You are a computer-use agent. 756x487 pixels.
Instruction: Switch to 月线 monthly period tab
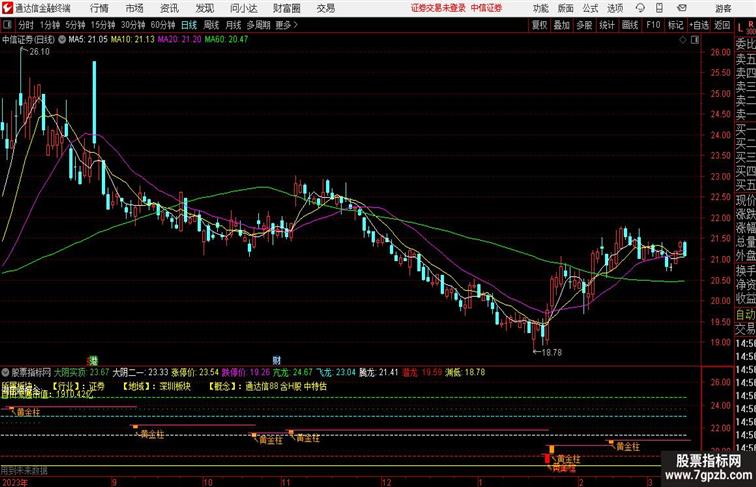point(233,25)
